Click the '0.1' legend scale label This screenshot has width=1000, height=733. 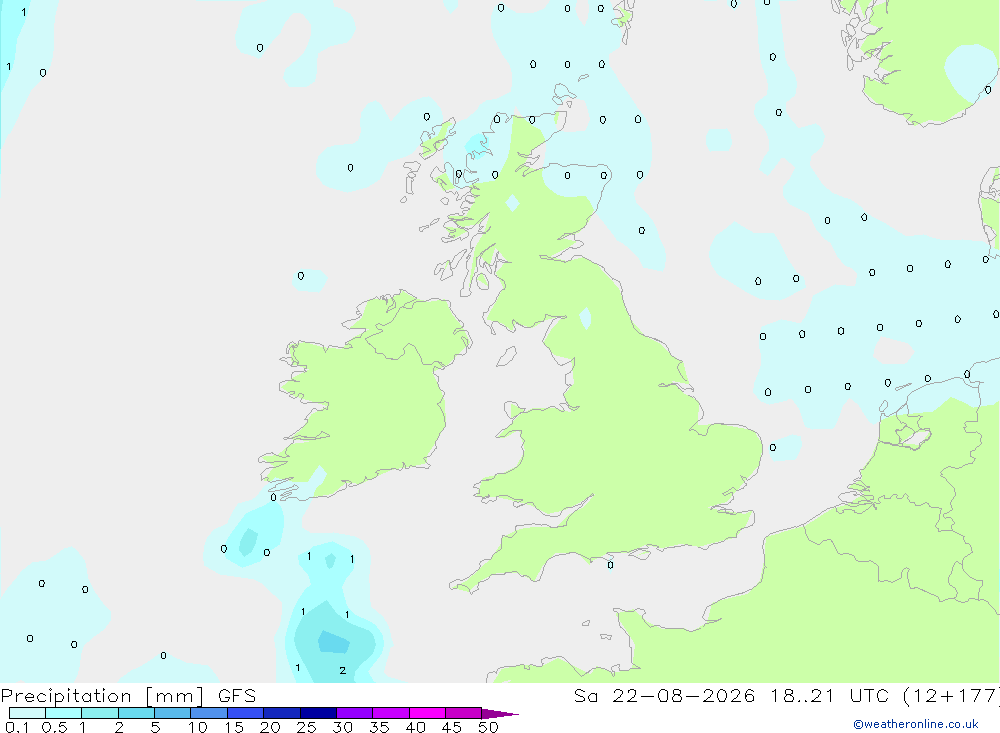coord(17,727)
